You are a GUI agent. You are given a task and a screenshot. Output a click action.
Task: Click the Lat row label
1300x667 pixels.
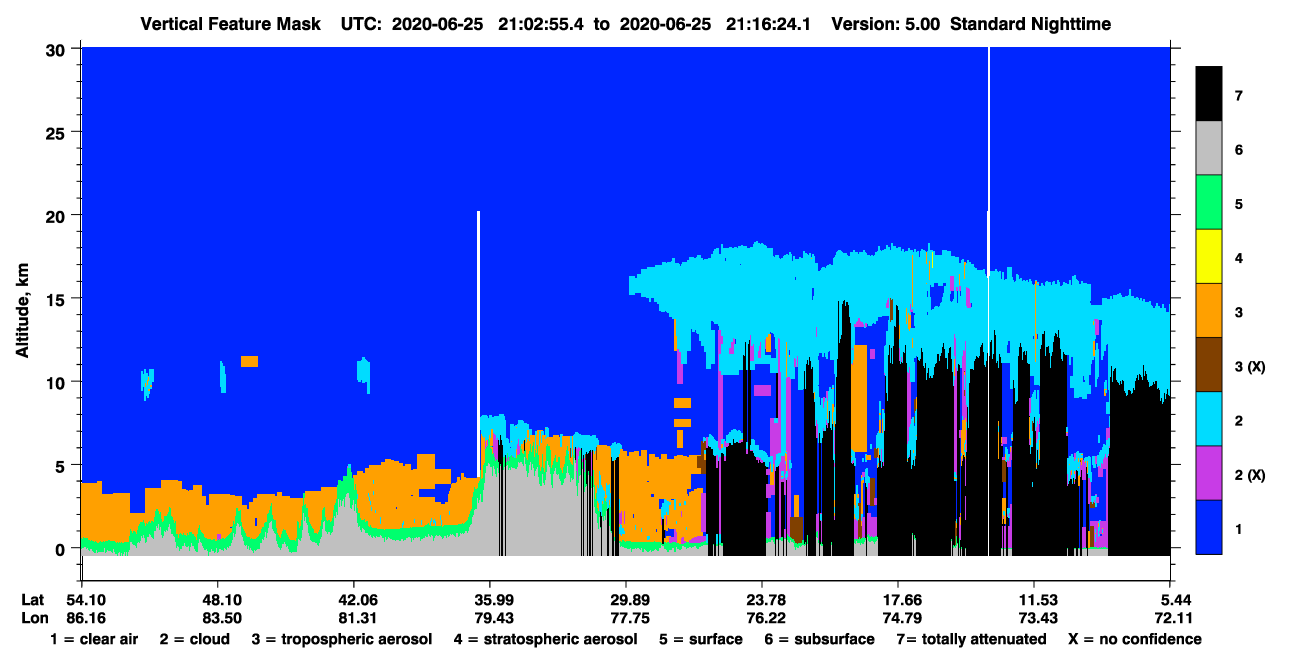tap(32, 600)
